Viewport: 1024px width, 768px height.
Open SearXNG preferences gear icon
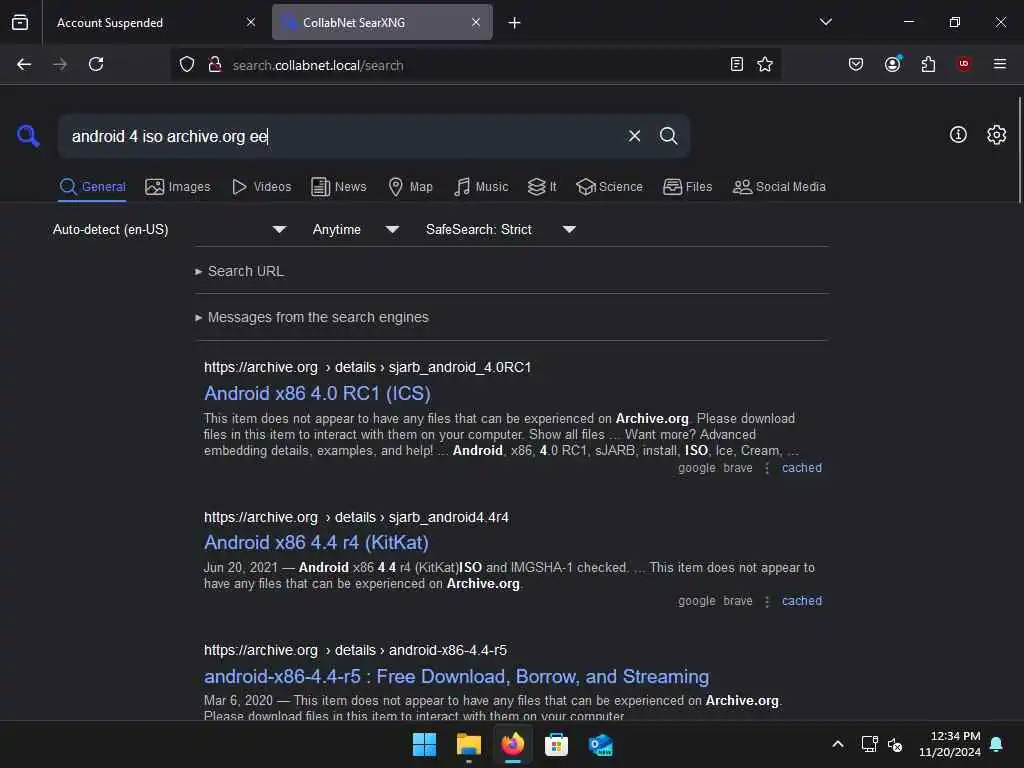(x=996, y=135)
